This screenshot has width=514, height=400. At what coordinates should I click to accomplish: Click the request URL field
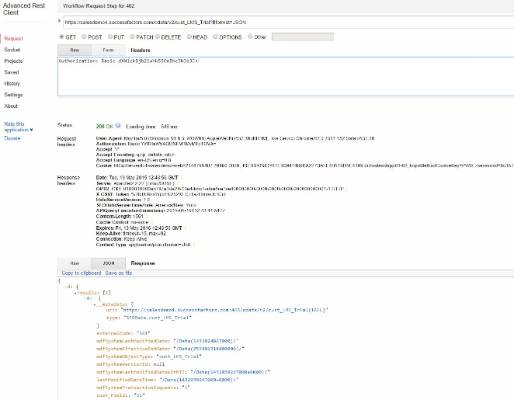point(288,22)
